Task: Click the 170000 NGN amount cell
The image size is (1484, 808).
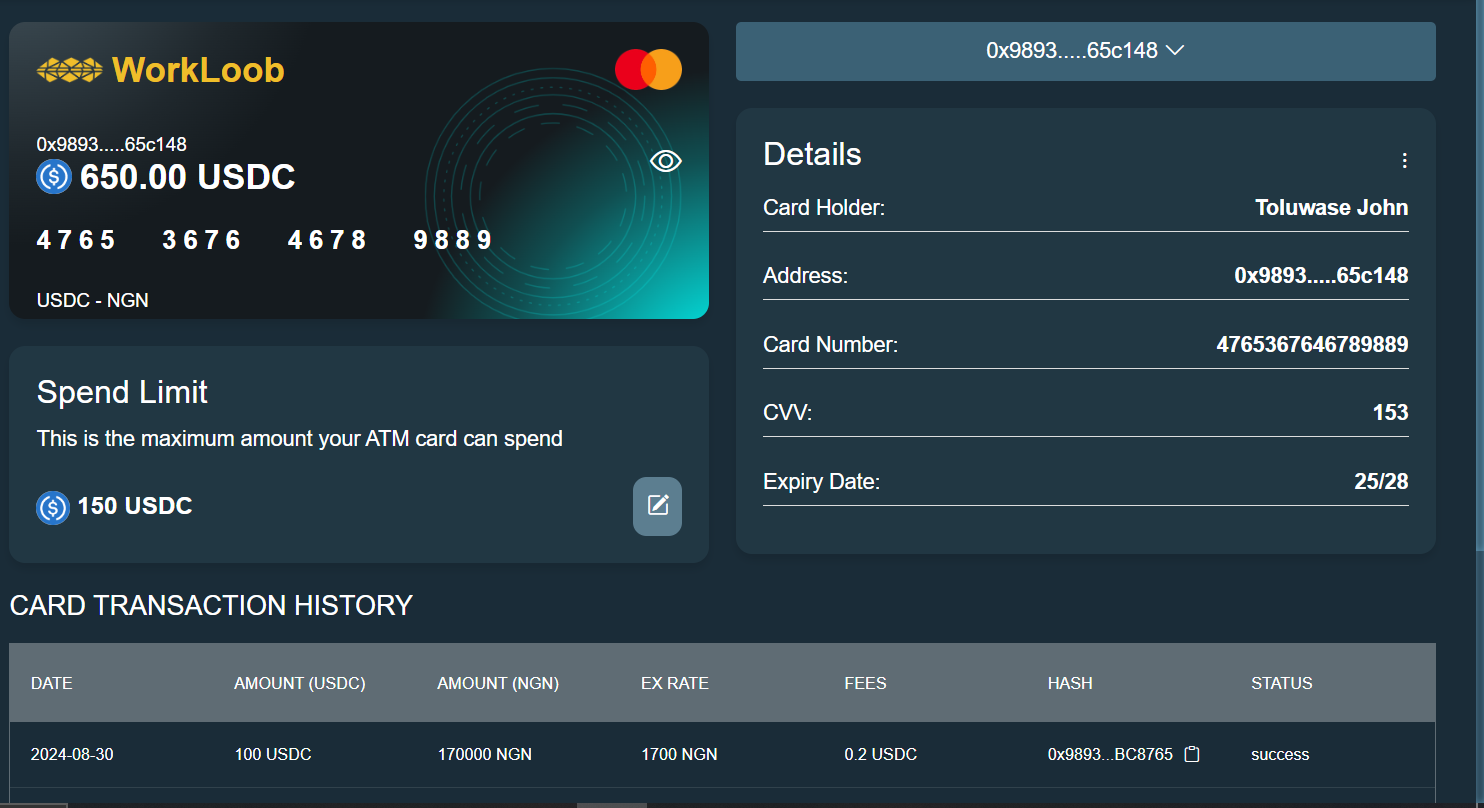Action: click(x=485, y=755)
